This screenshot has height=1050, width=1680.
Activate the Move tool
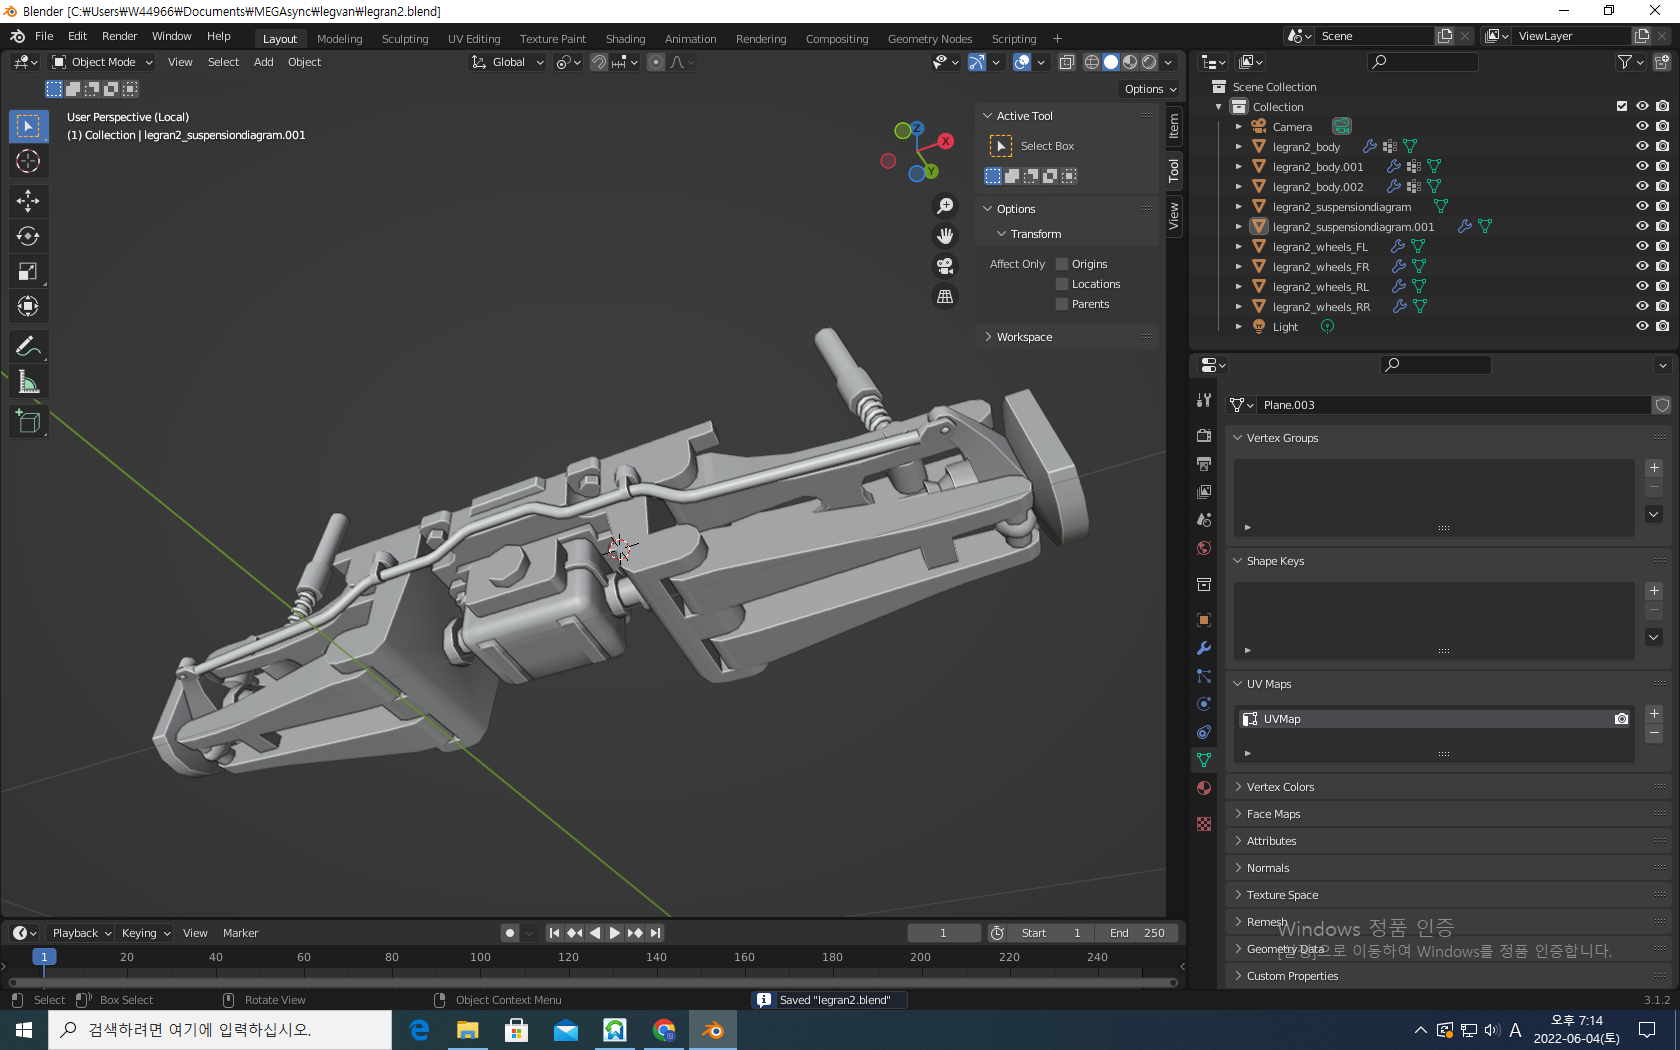(28, 201)
